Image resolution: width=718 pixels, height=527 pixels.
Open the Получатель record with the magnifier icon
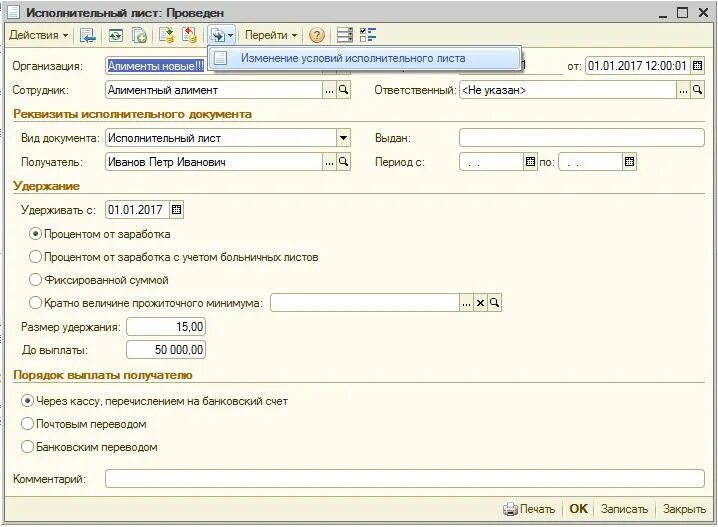coord(343,162)
